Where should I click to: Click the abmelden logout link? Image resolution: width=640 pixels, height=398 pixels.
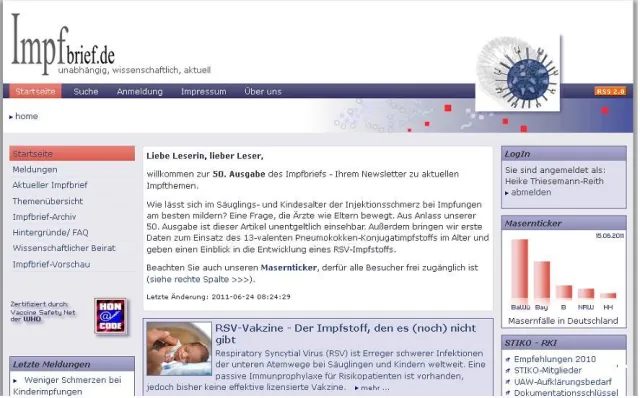click(x=531, y=192)
